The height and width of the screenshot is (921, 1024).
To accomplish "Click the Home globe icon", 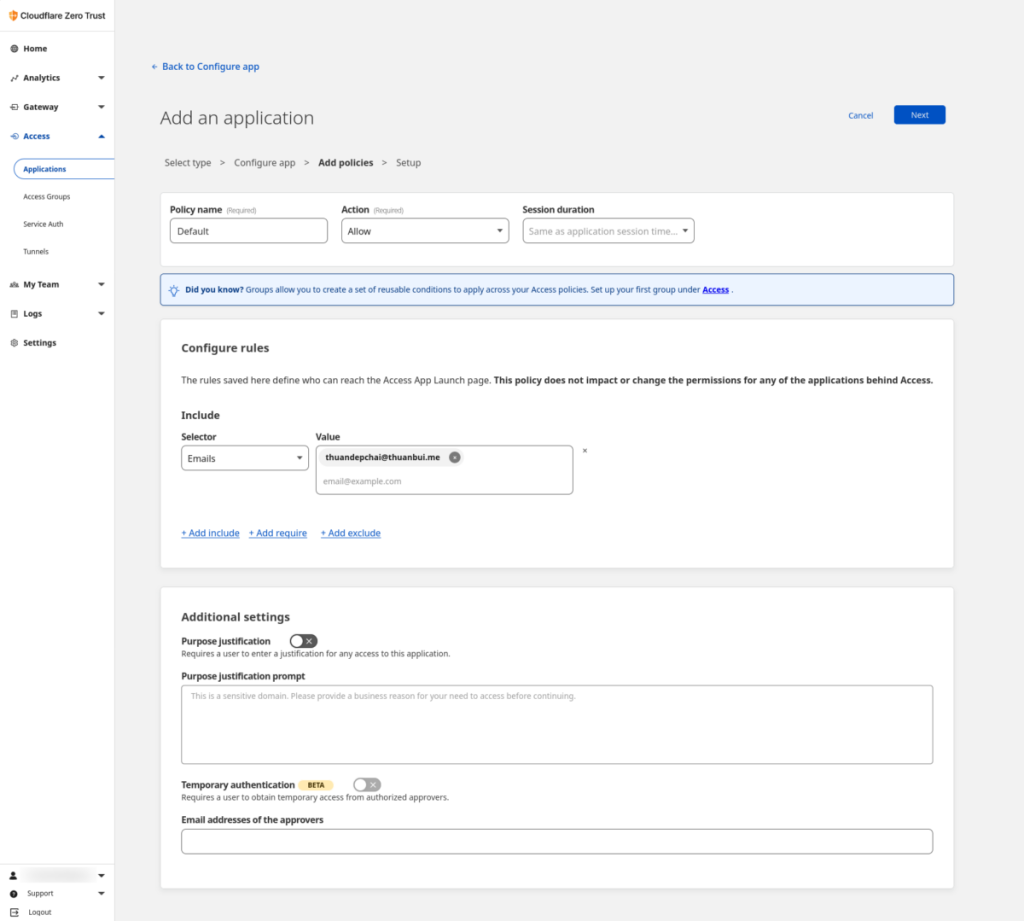I will [14, 48].
